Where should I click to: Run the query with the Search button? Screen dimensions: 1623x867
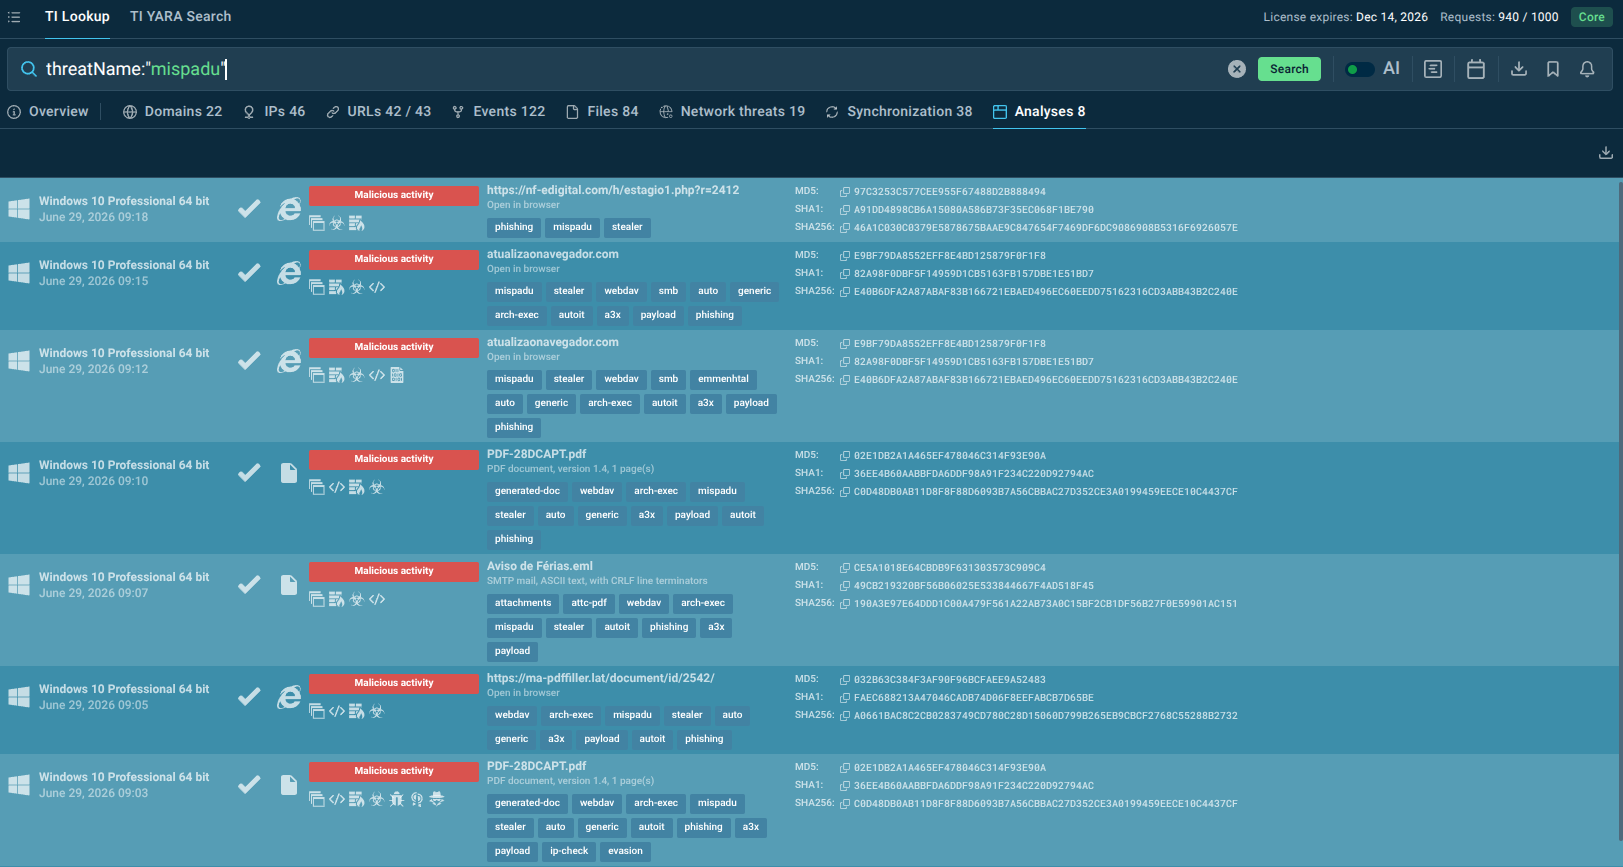(1289, 69)
